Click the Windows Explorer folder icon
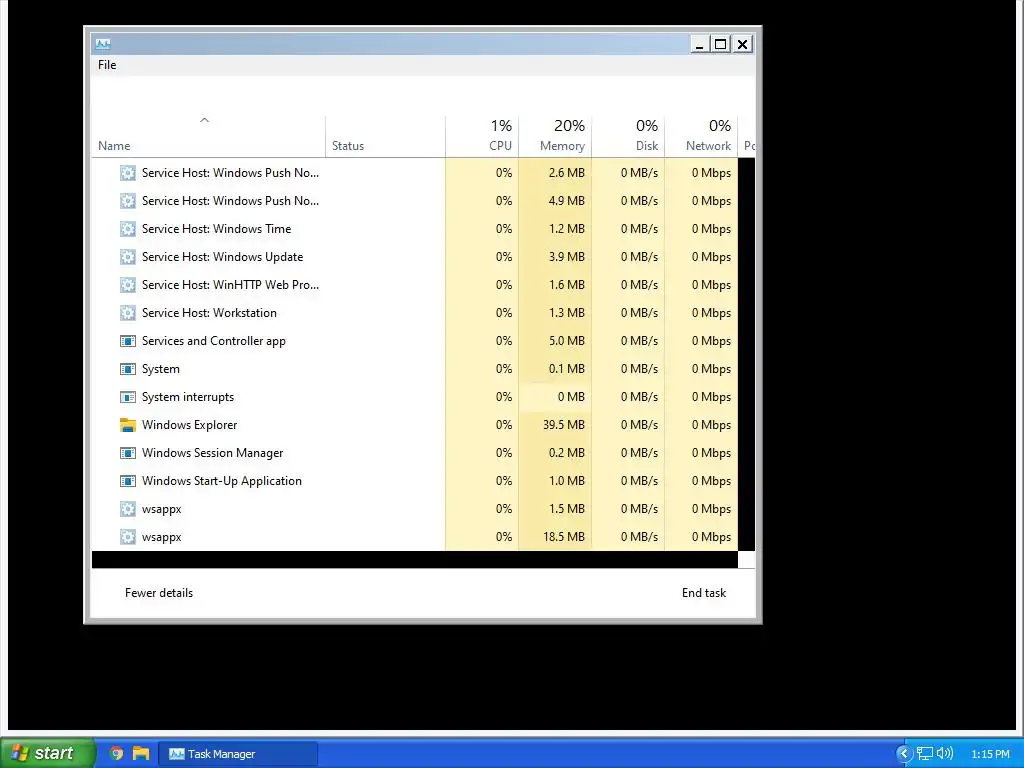The width and height of the screenshot is (1024, 768). (x=128, y=425)
